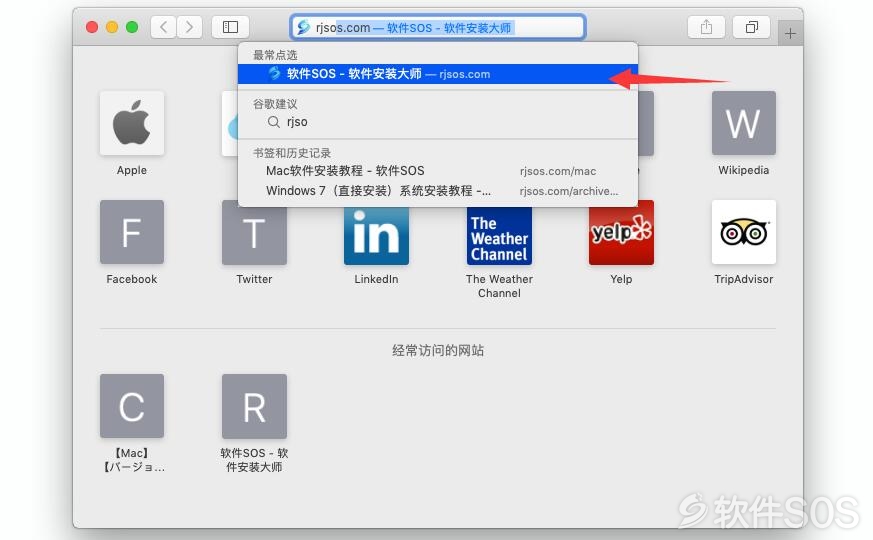
Task: Open the Apple favorite tile
Action: coord(132,123)
